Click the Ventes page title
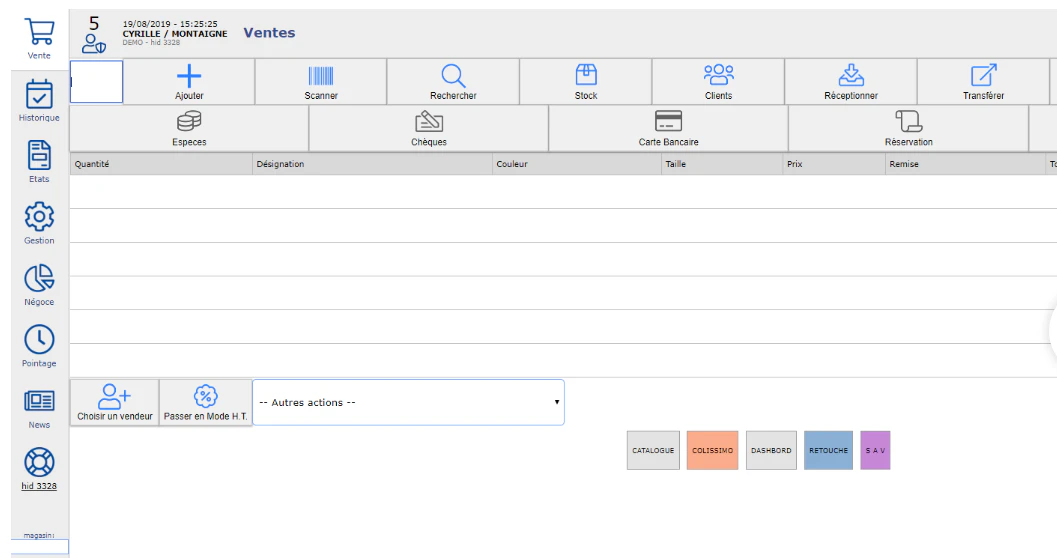 pos(269,32)
